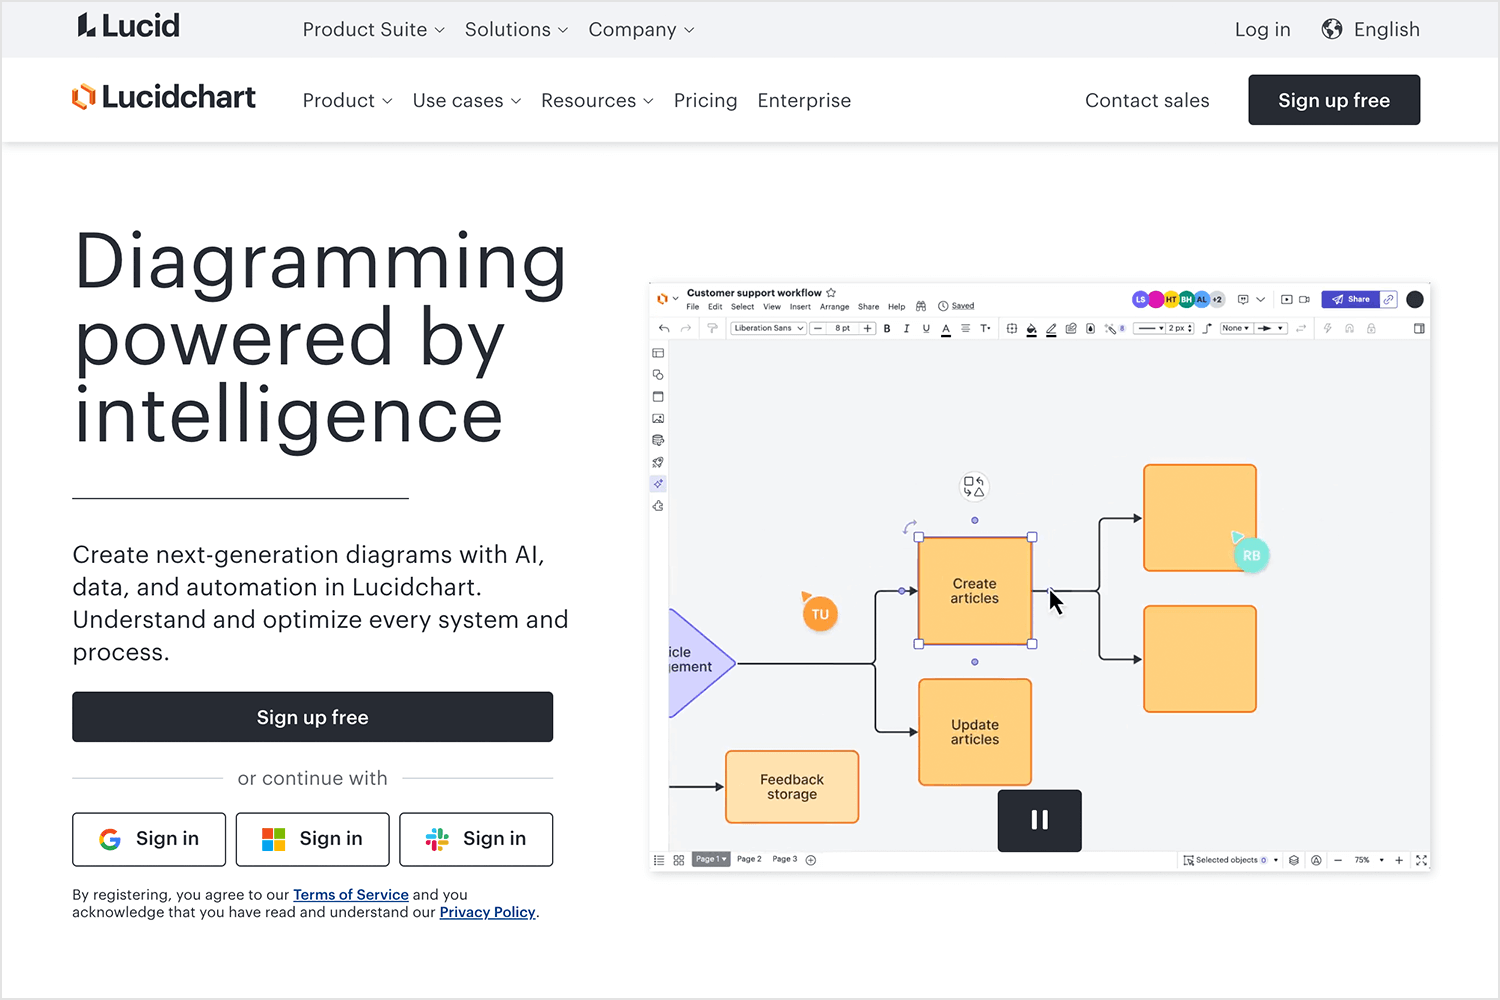Toggle the right panel icon

[1419, 328]
